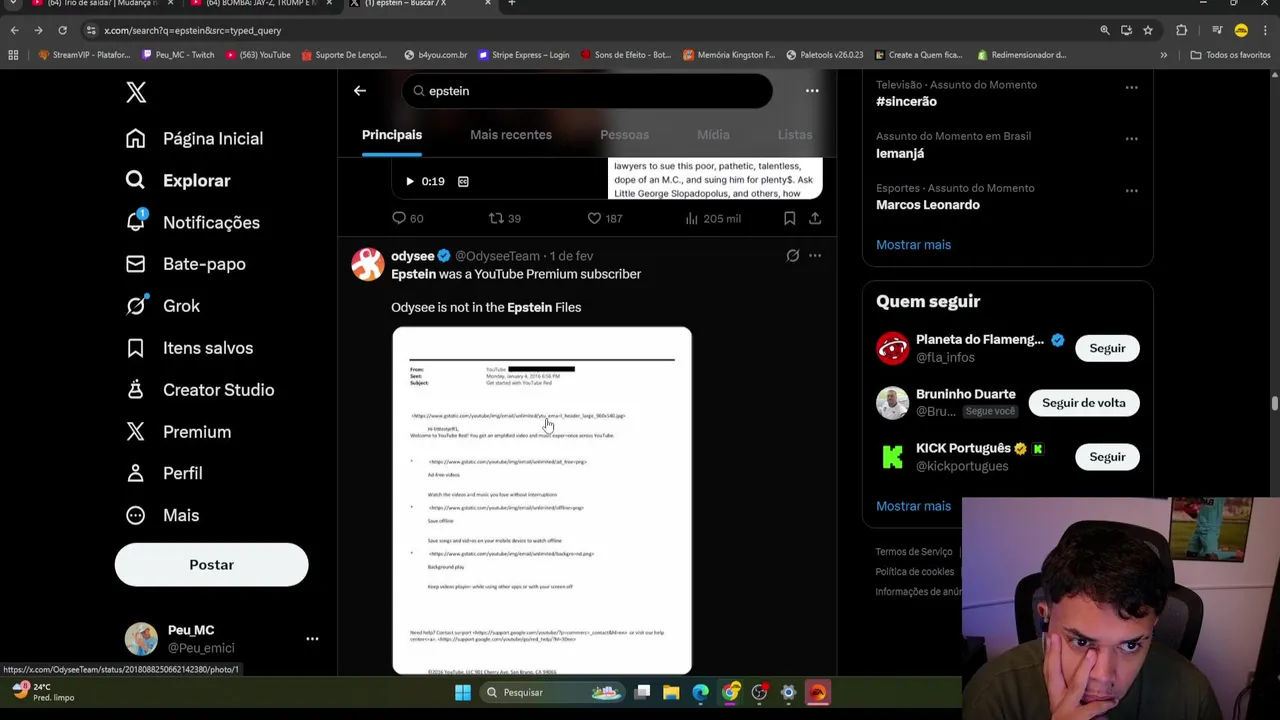Click the back arrow next to search

(x=360, y=91)
